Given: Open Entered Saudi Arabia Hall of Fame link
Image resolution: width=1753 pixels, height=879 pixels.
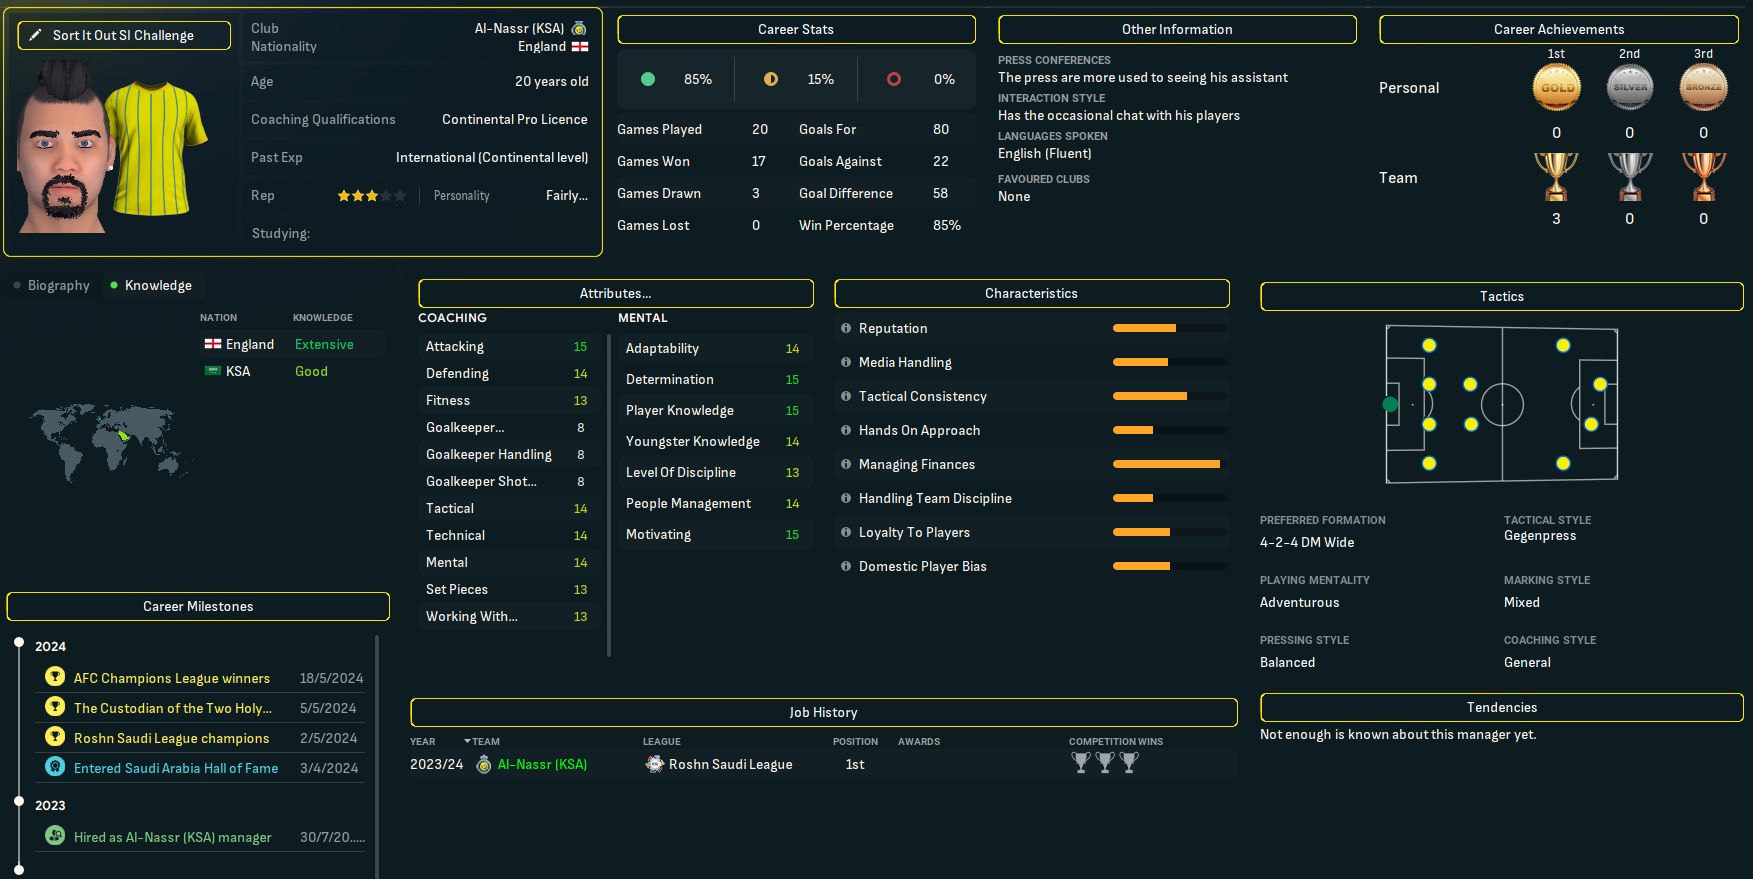Looking at the screenshot, I should coord(176,768).
